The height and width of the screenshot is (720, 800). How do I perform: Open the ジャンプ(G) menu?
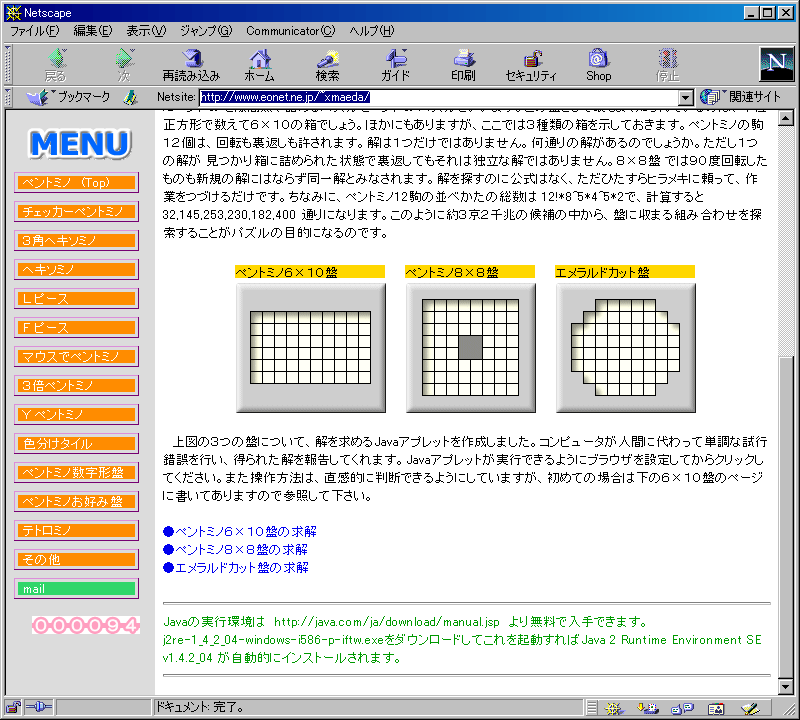(x=206, y=31)
